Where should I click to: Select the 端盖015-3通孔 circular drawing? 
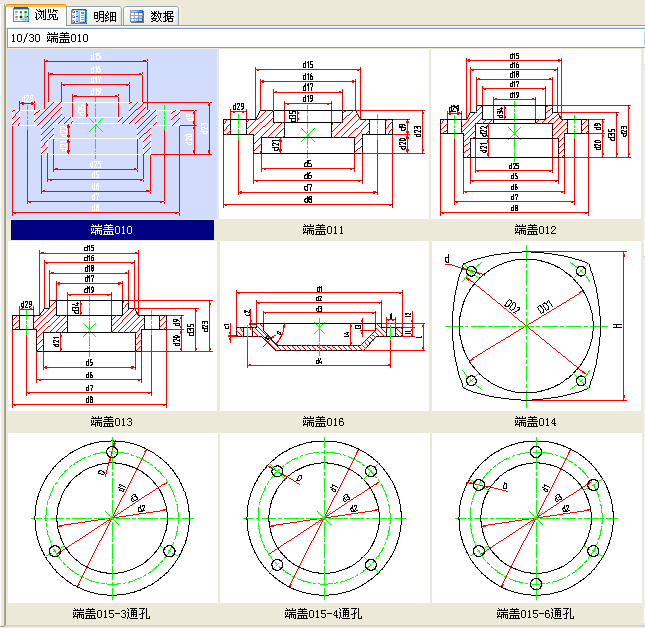pos(110,518)
